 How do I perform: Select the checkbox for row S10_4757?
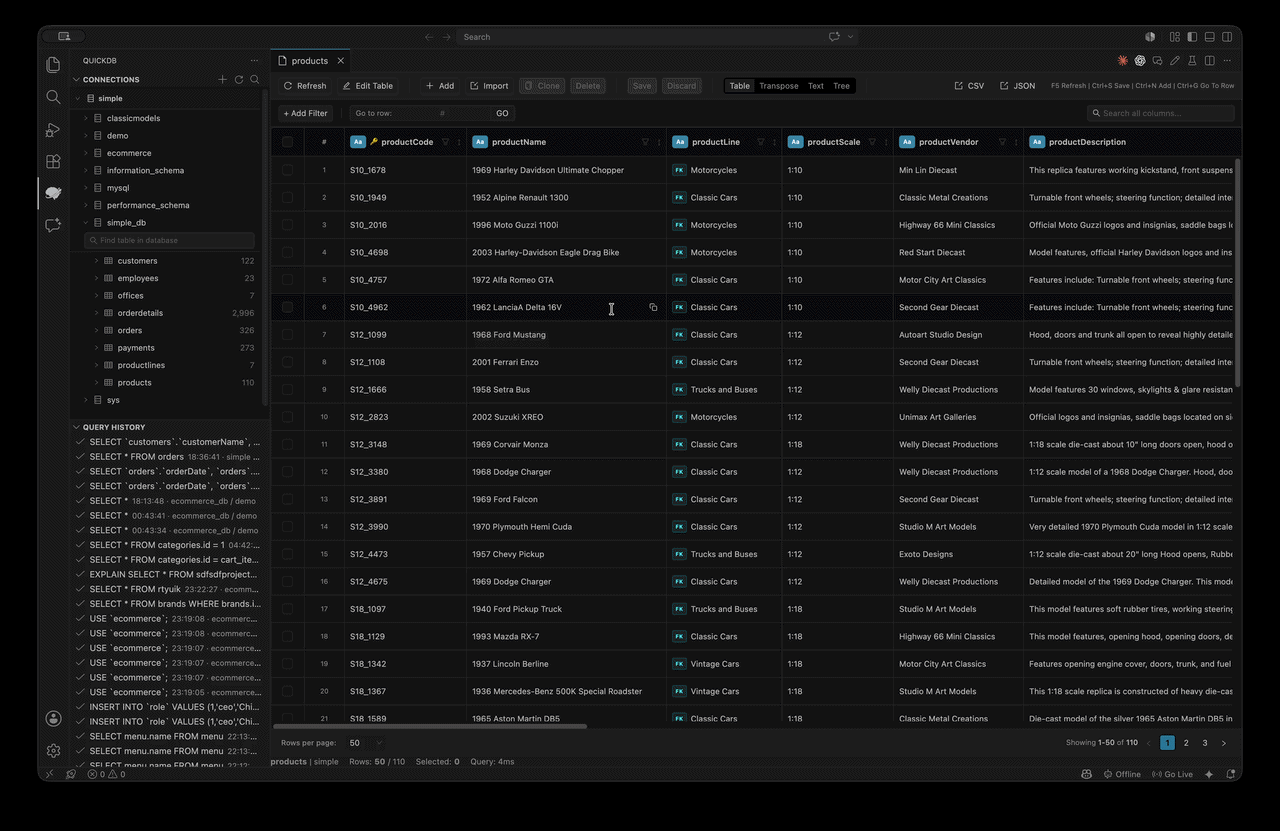coord(288,280)
